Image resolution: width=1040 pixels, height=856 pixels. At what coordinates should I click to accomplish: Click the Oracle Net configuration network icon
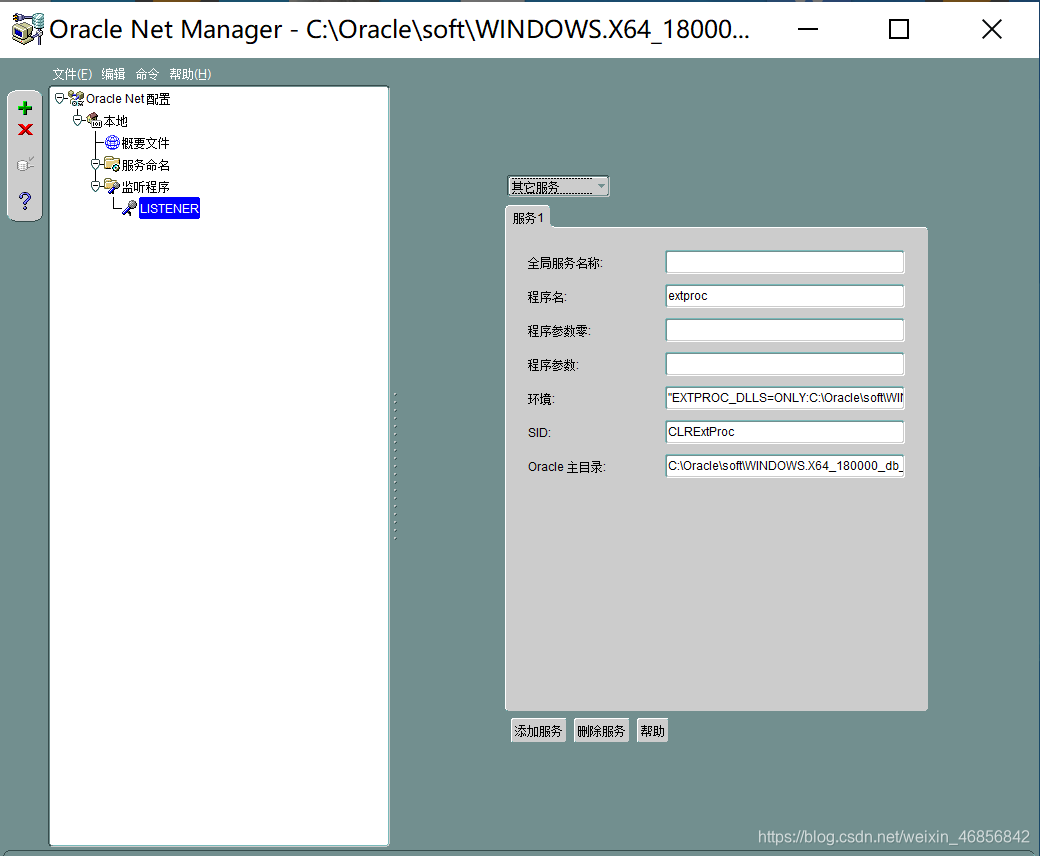76,99
